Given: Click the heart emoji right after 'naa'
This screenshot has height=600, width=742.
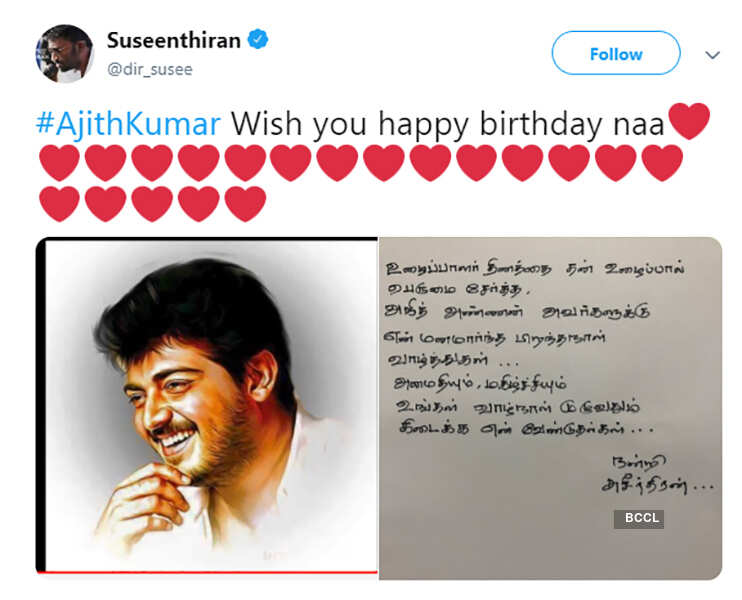Looking at the screenshot, I should (689, 121).
